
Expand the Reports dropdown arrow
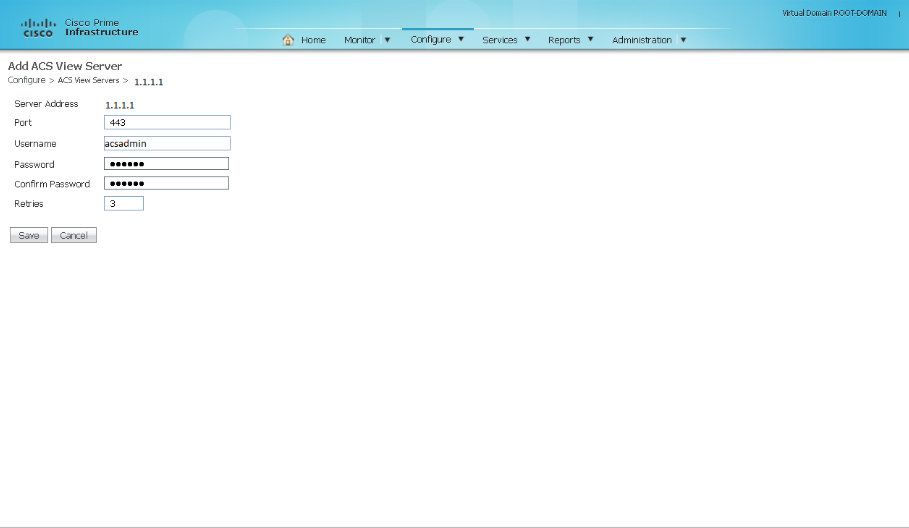pos(590,39)
